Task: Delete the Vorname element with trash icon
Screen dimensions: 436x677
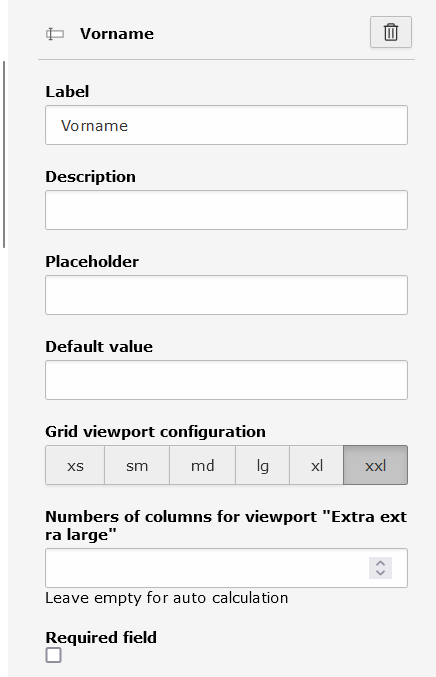Action: [x=391, y=32]
